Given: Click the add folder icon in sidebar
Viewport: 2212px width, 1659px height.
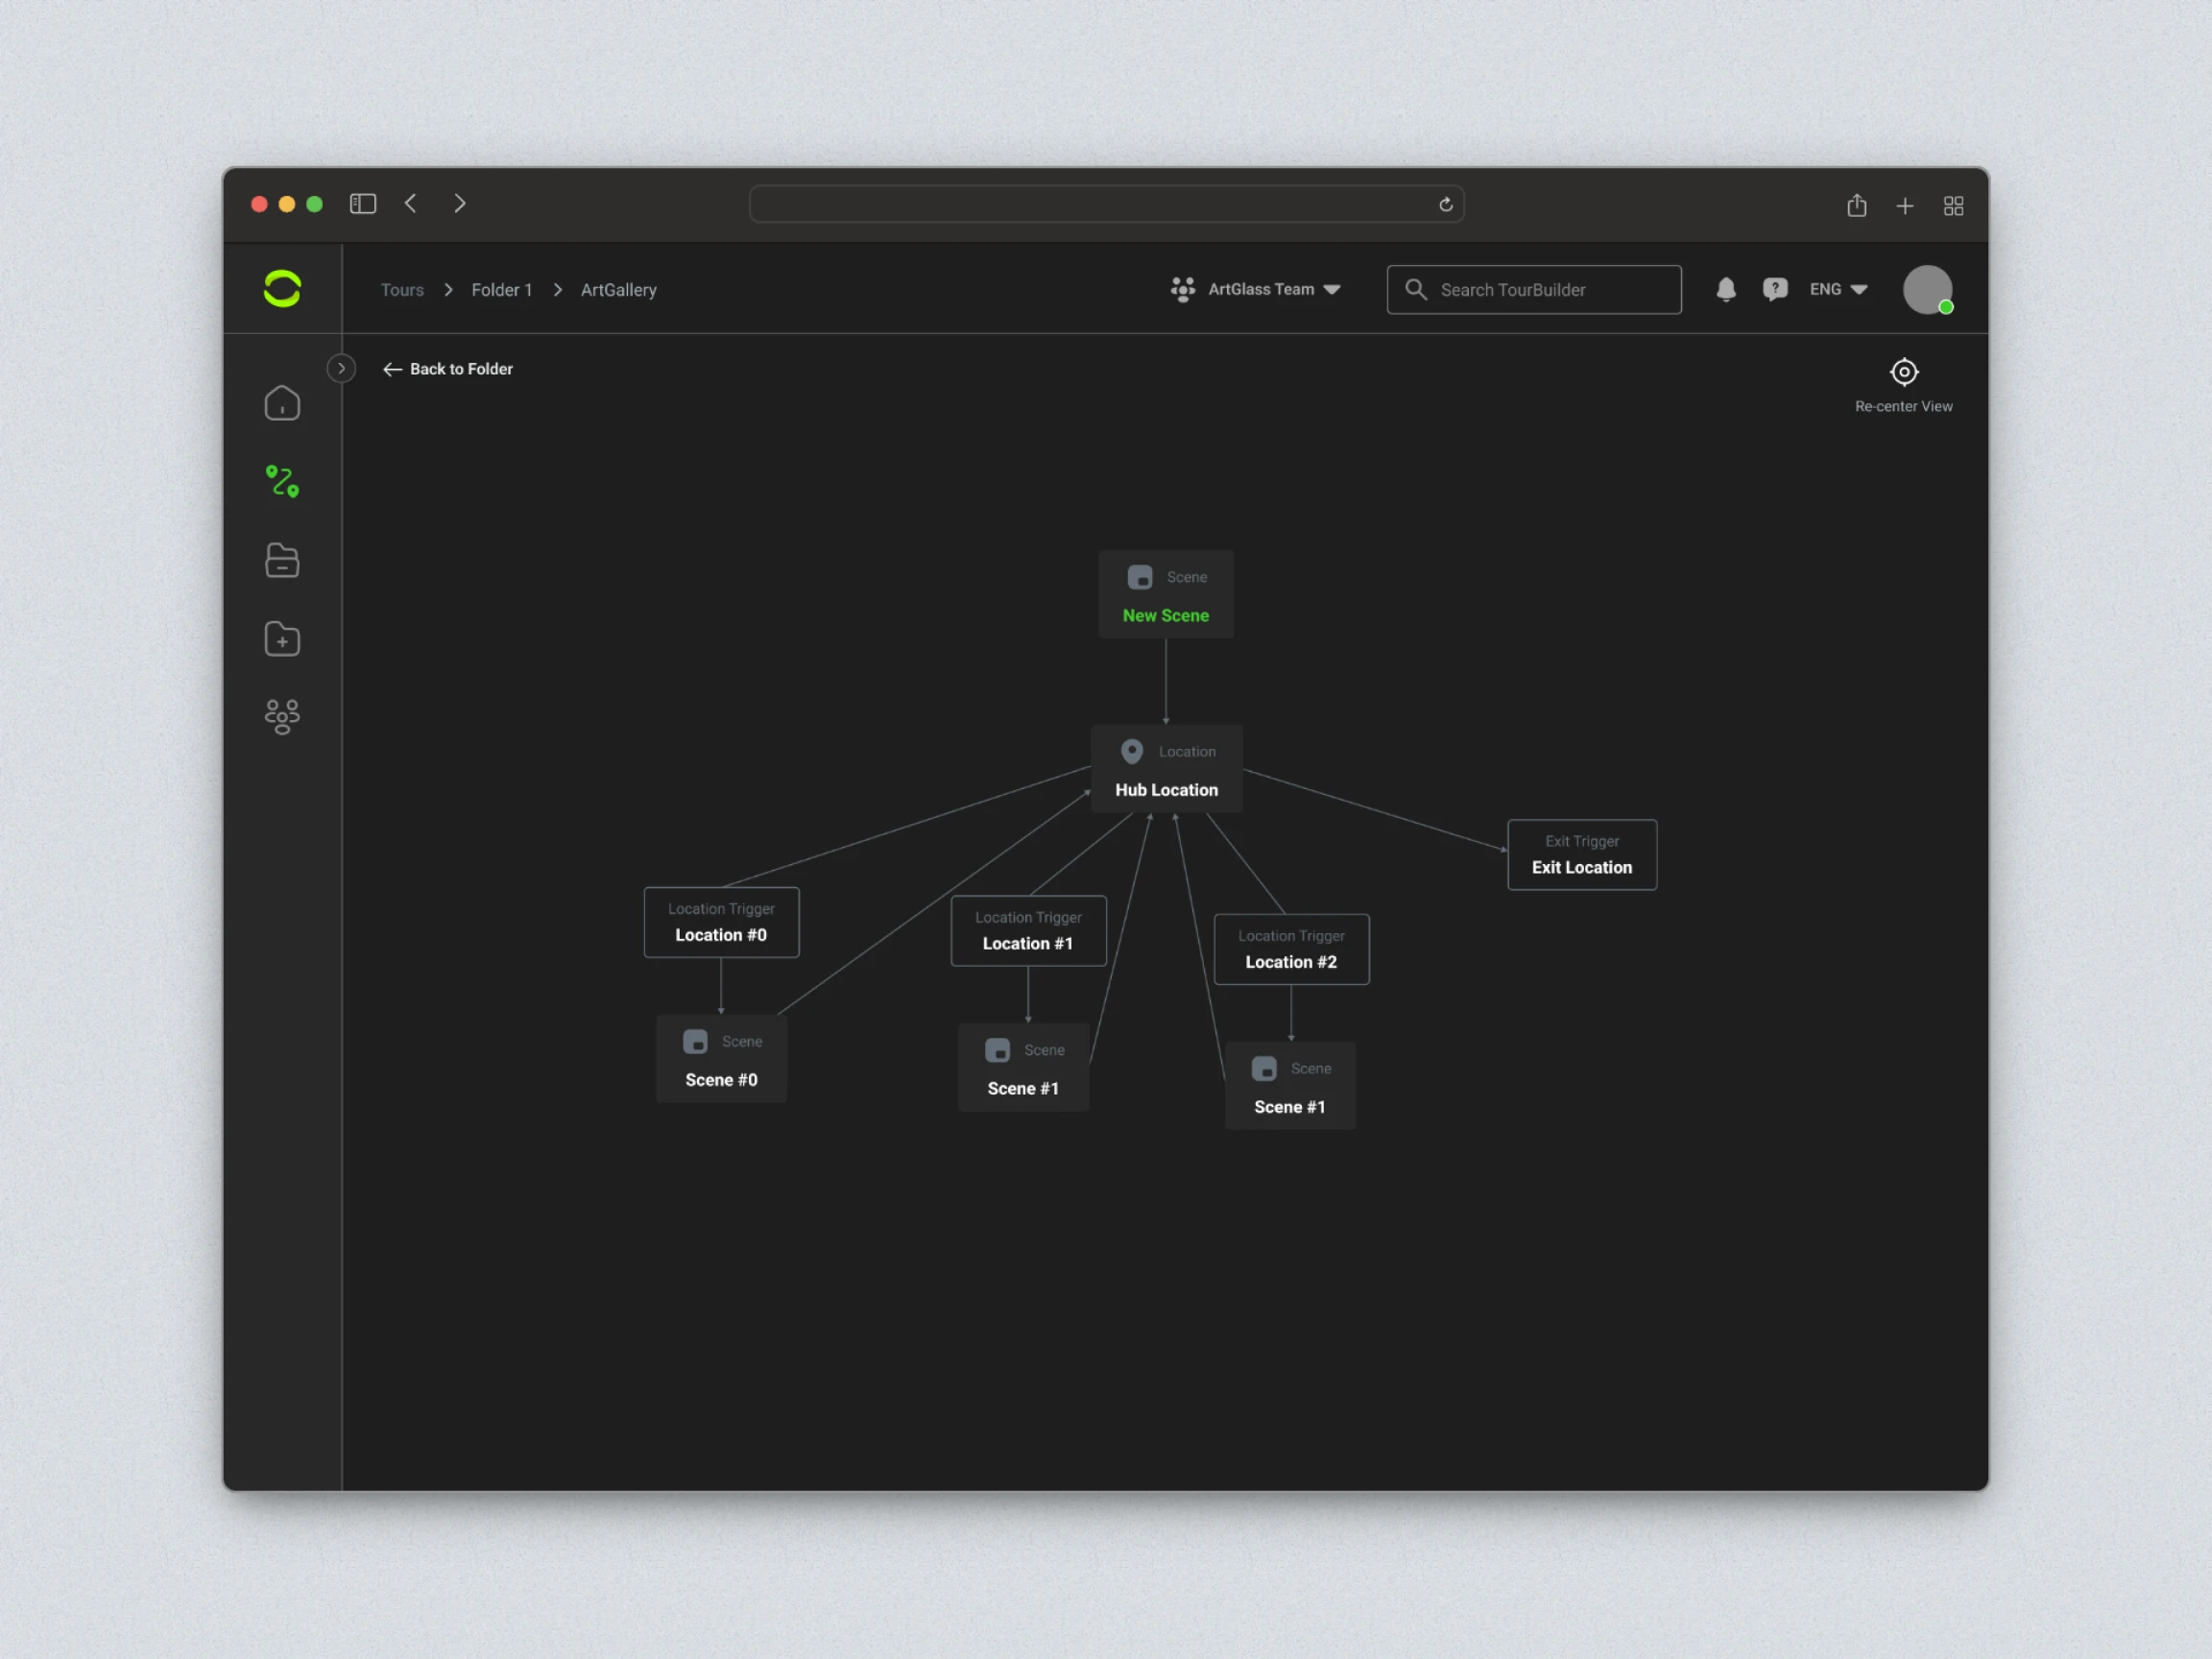Looking at the screenshot, I should (282, 639).
